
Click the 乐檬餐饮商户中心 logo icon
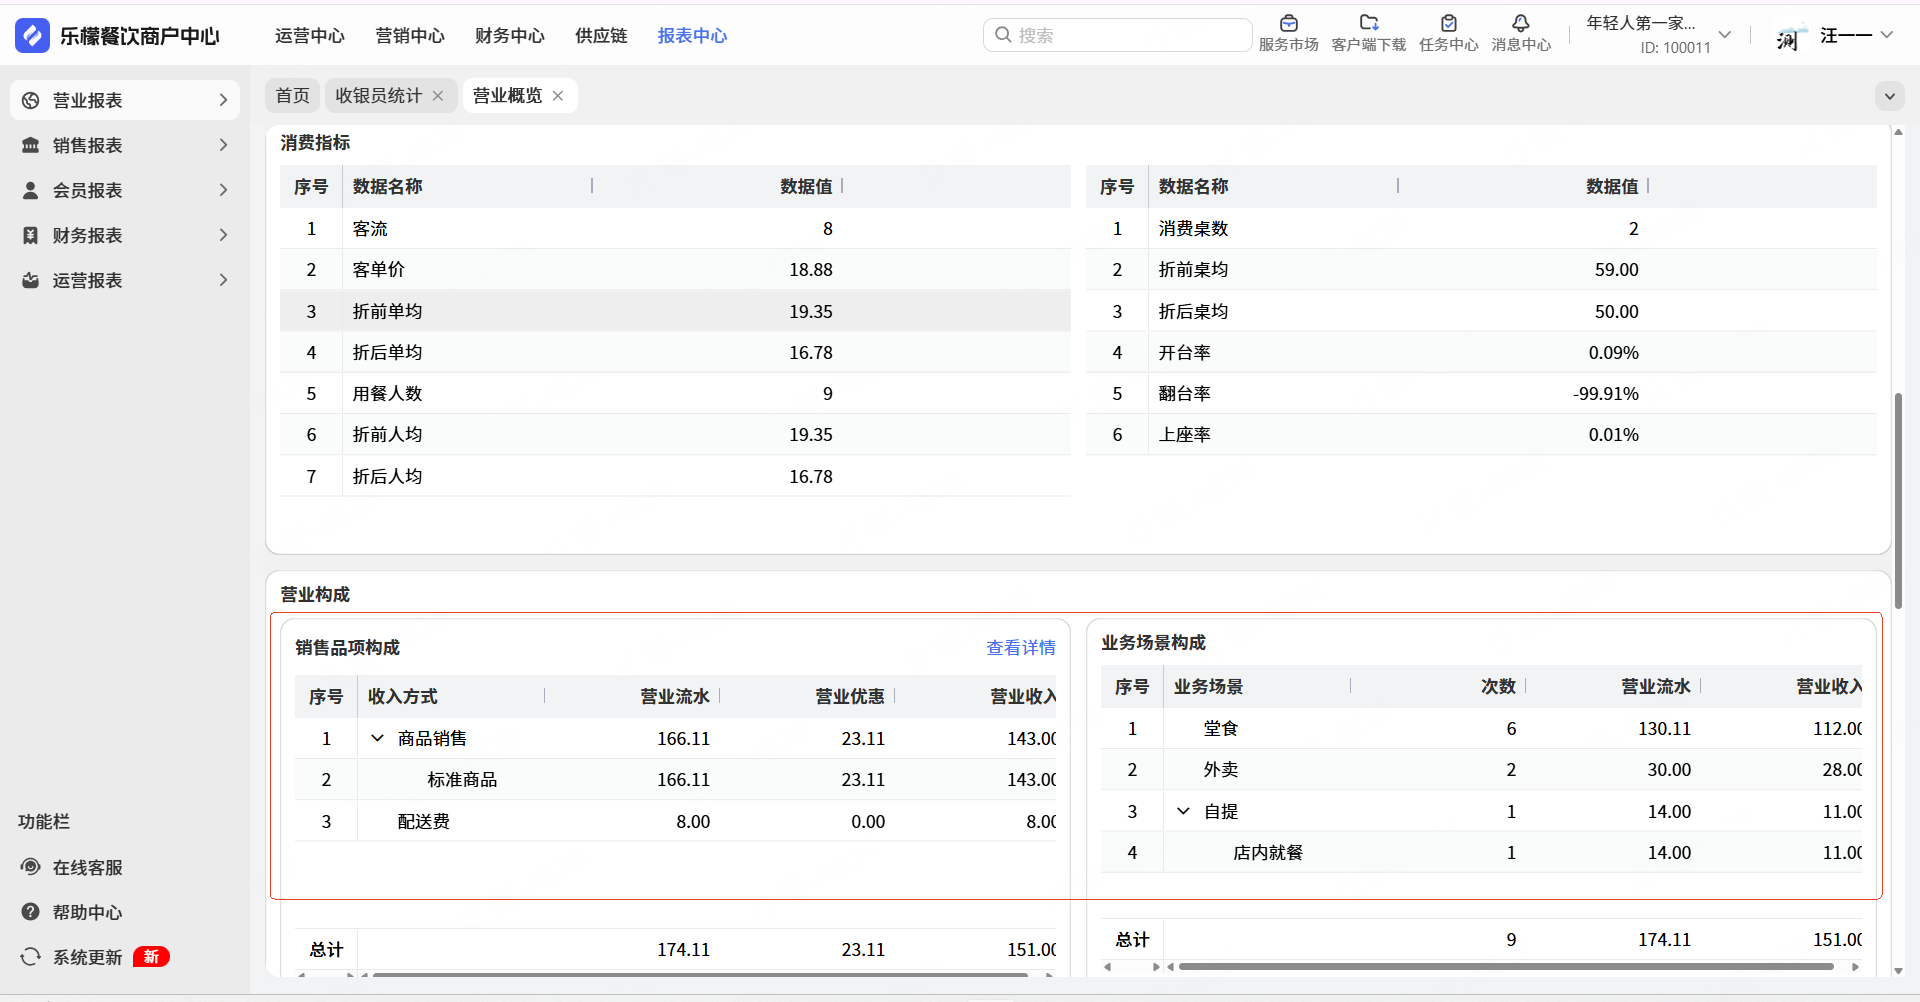[32, 36]
